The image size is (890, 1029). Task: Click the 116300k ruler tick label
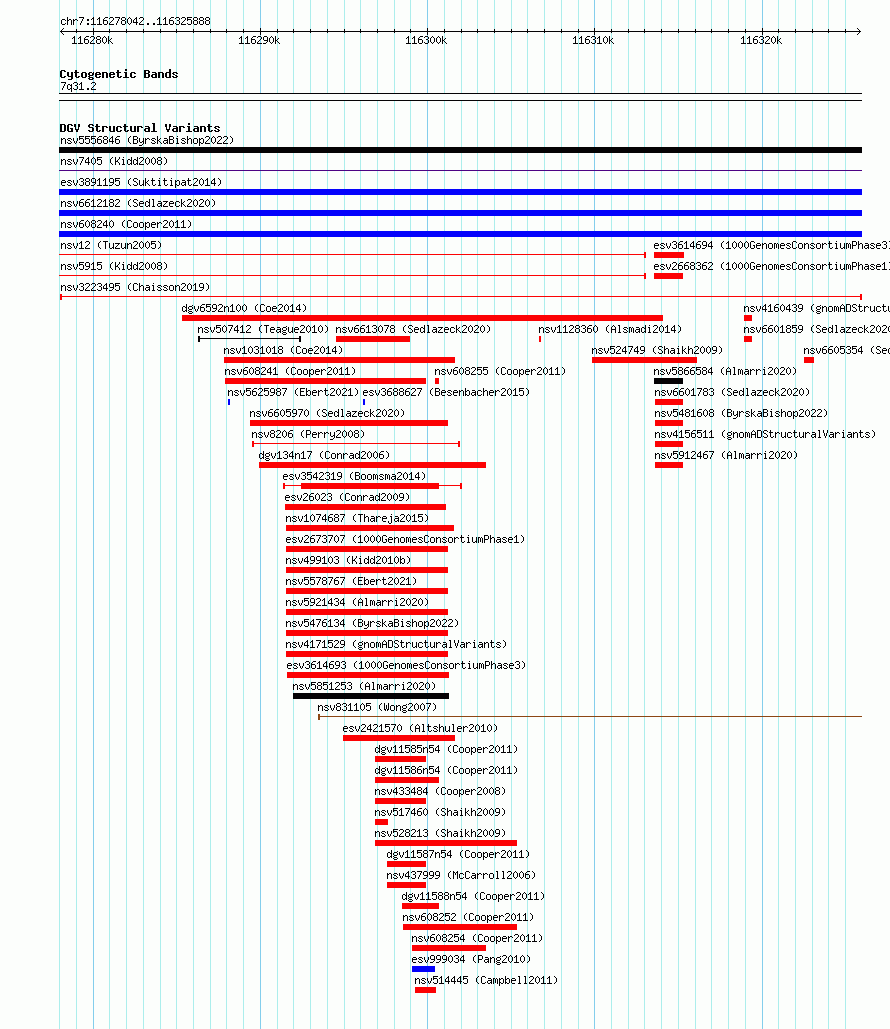point(426,41)
